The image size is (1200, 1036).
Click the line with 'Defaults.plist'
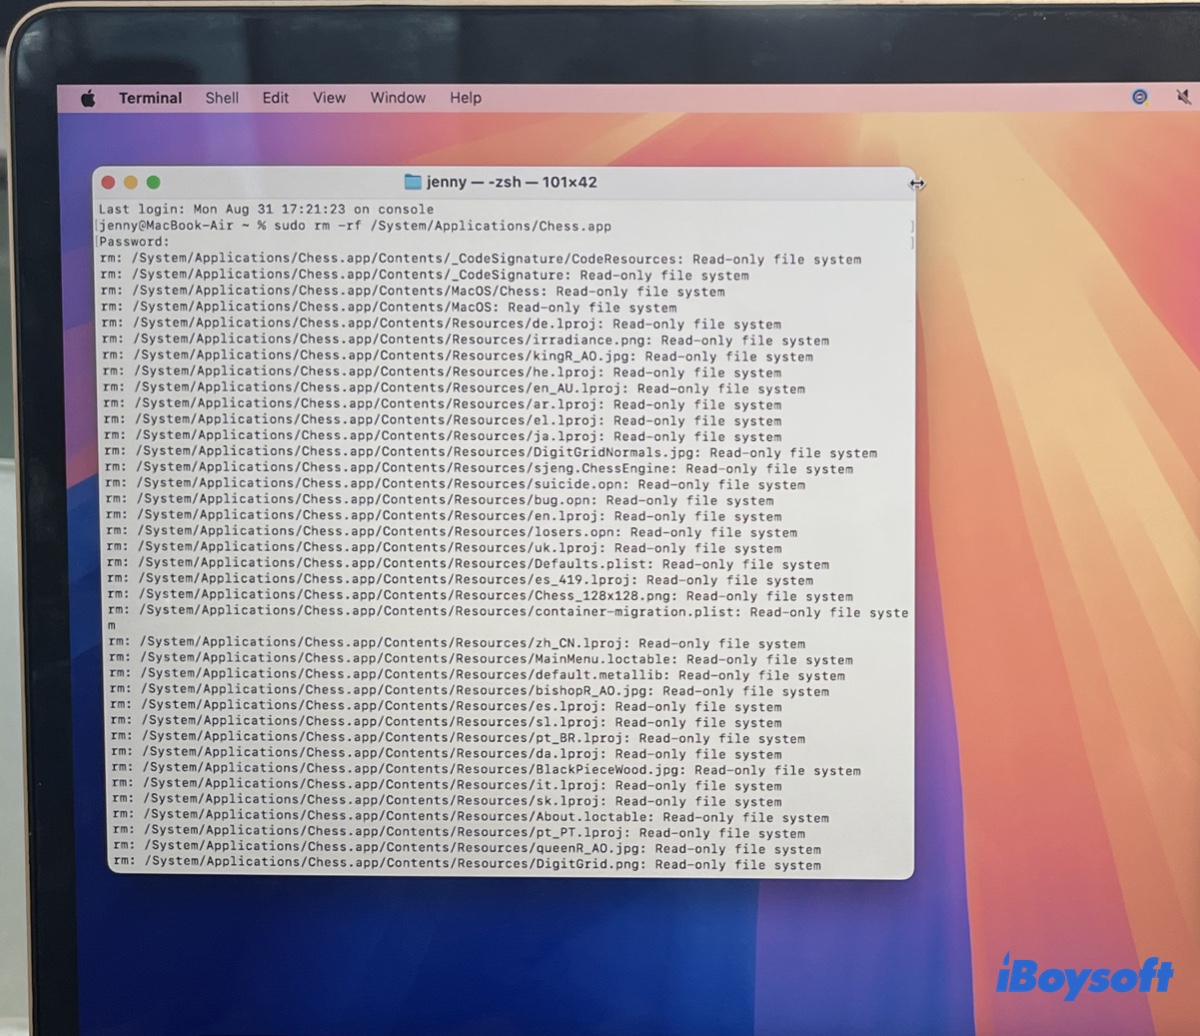click(466, 564)
